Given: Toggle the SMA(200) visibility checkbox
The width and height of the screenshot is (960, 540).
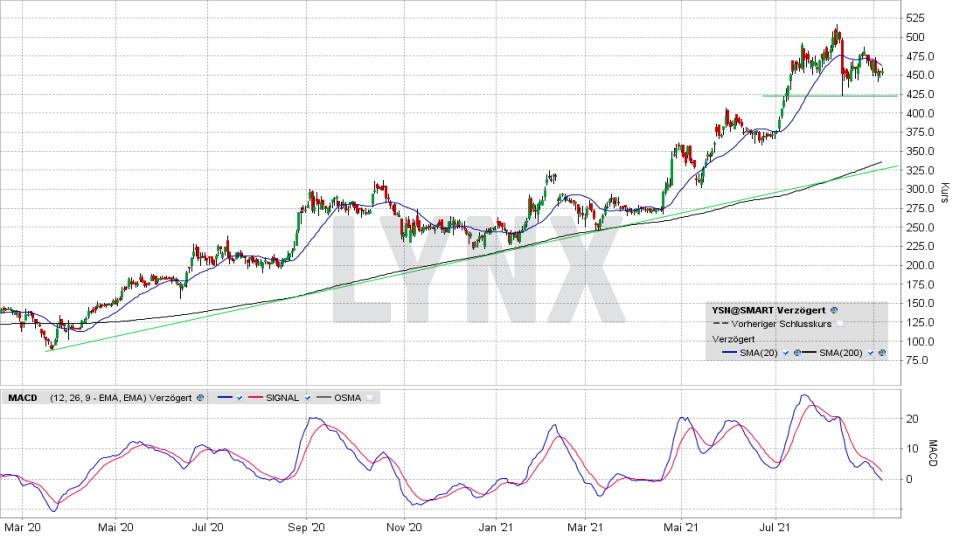Looking at the screenshot, I should point(871,353).
